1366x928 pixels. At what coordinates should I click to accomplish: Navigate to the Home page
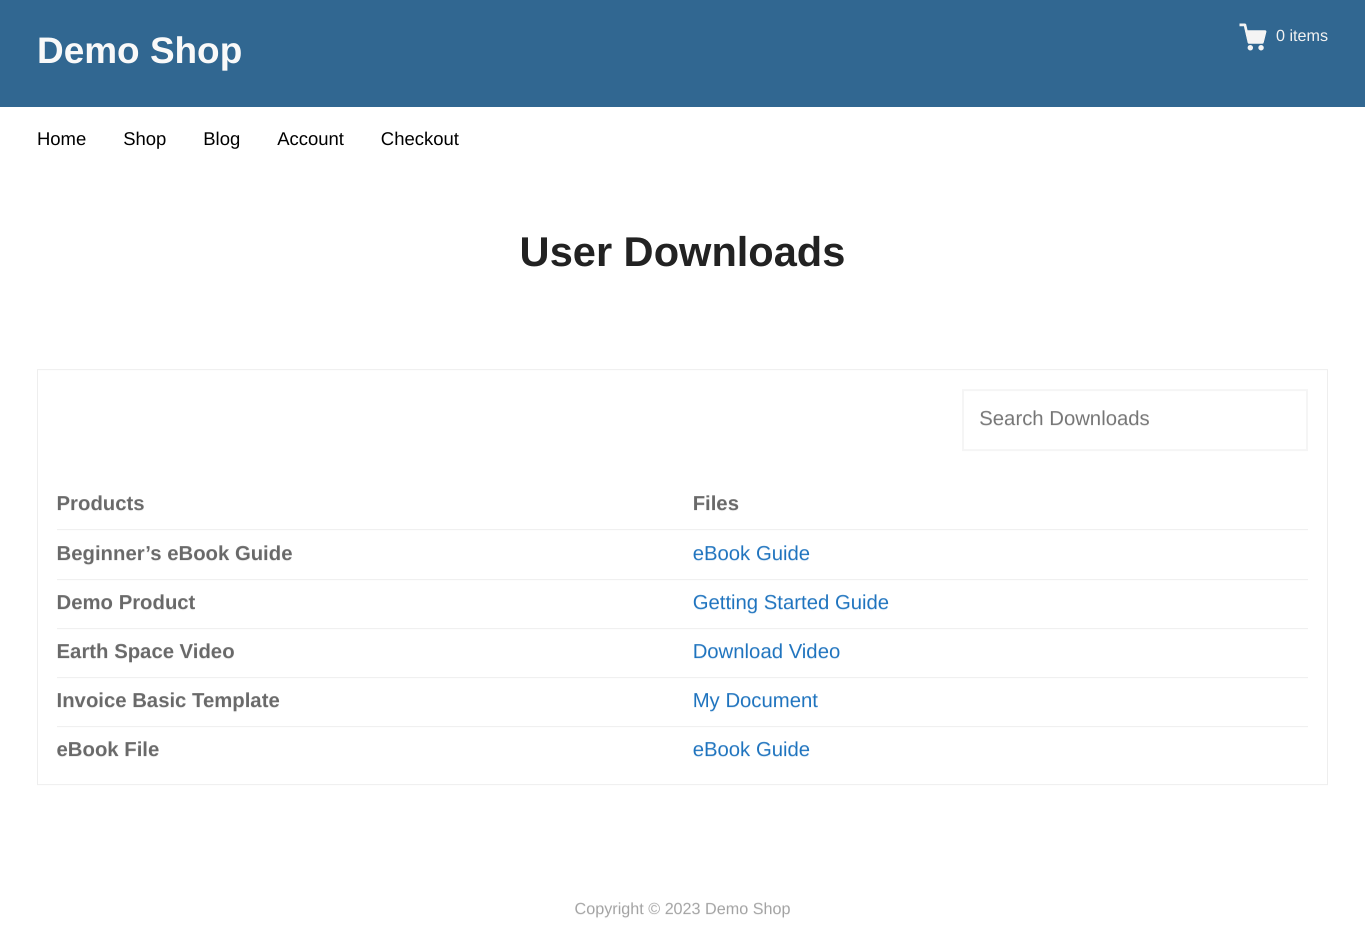61,139
